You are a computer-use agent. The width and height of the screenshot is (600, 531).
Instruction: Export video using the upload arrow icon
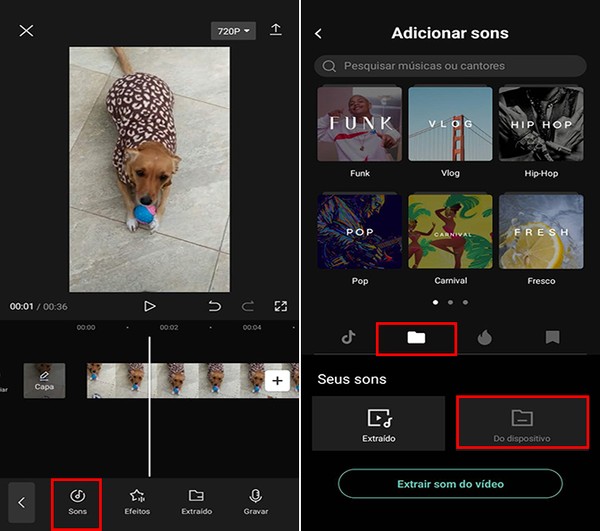276,30
